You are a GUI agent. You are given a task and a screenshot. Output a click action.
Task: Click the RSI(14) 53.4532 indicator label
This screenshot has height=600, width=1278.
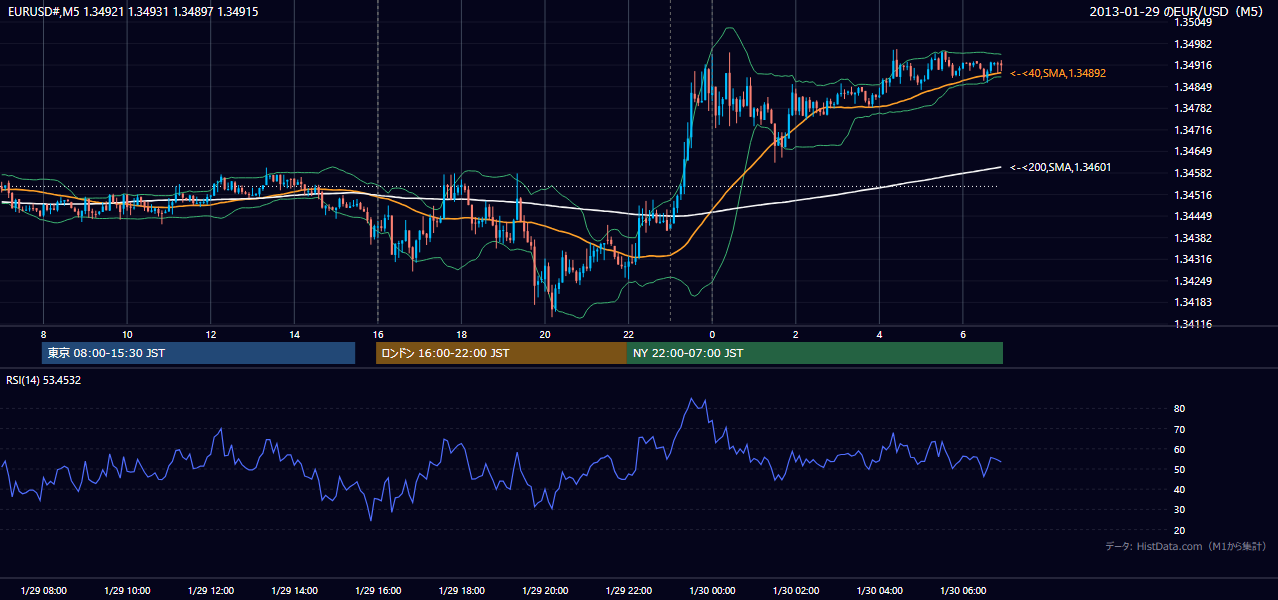(x=43, y=380)
